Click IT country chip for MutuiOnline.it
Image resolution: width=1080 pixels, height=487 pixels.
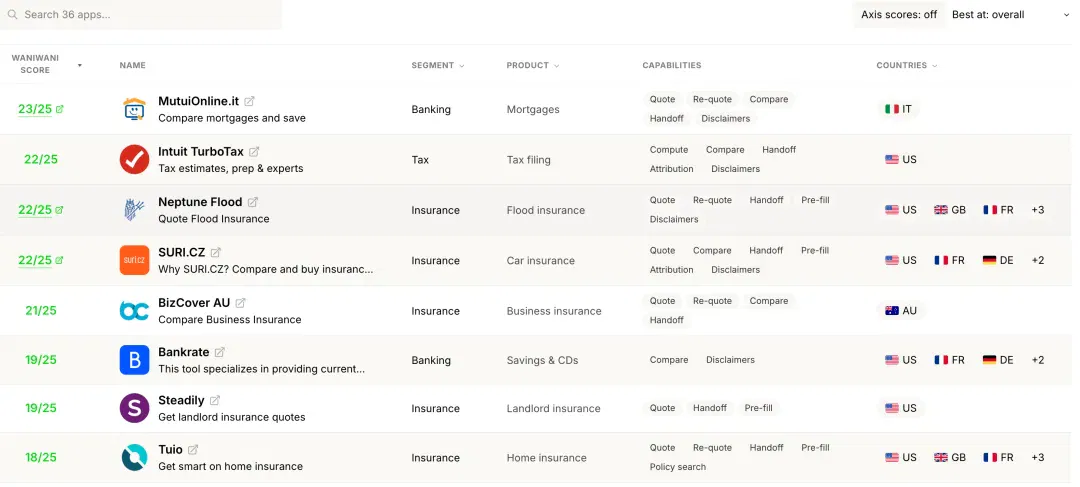pyautogui.click(x=898, y=109)
